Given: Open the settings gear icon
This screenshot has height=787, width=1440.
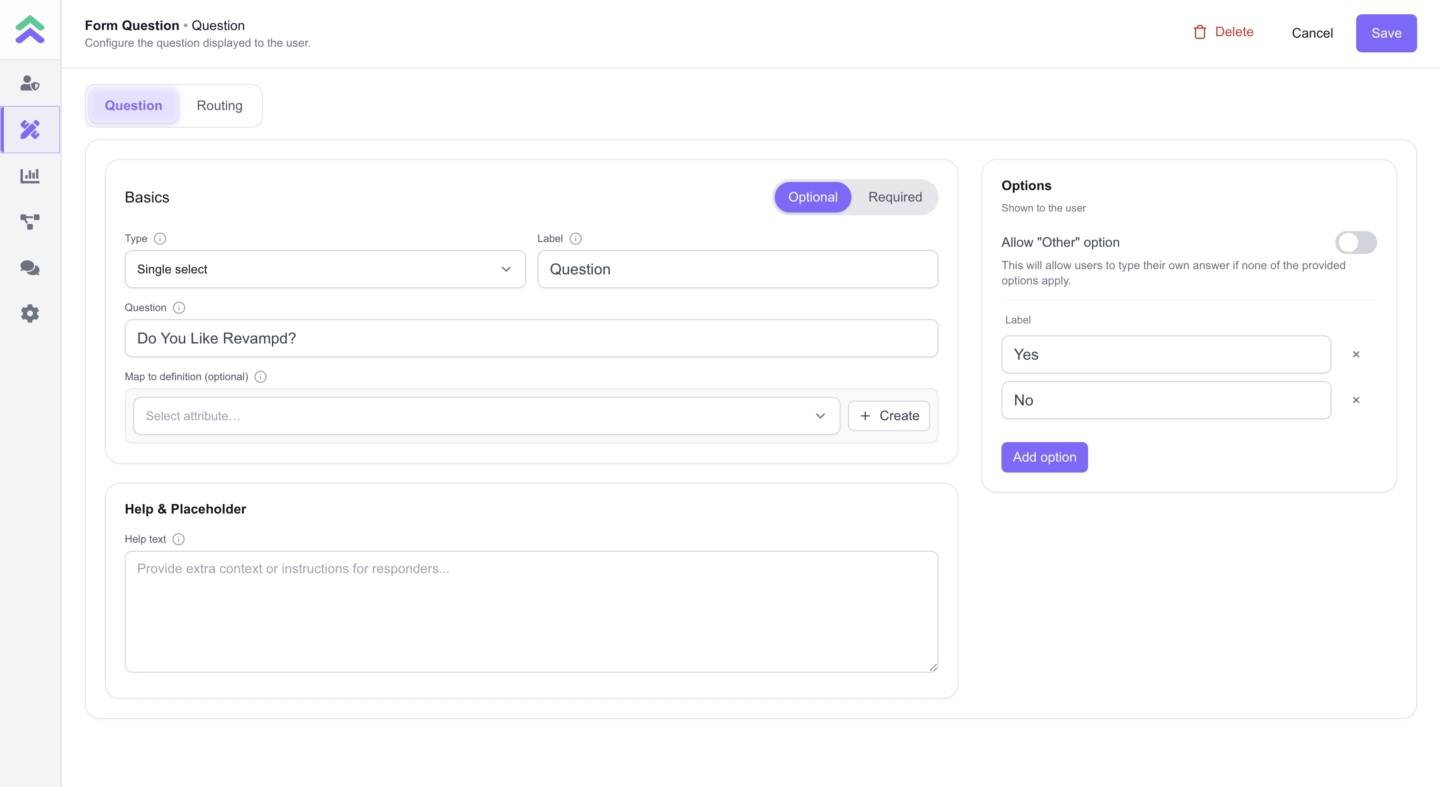Looking at the screenshot, I should click(x=30, y=314).
